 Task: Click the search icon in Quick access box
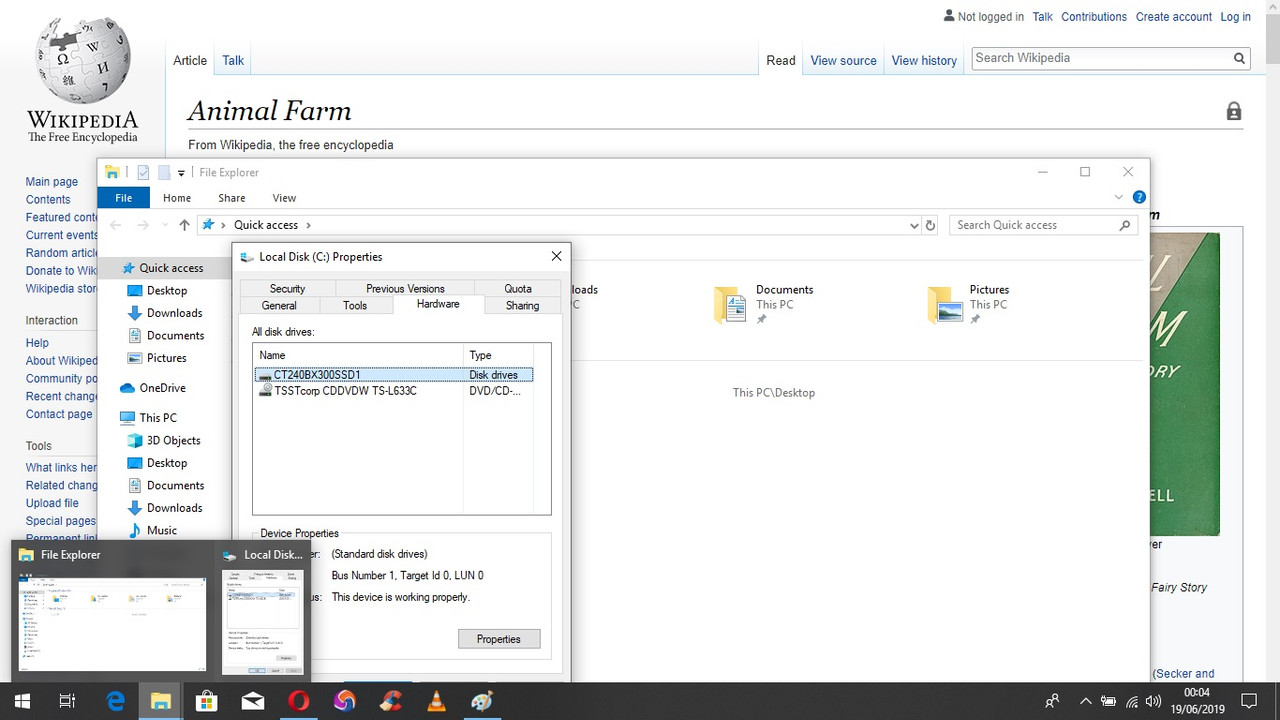[x=1125, y=225]
